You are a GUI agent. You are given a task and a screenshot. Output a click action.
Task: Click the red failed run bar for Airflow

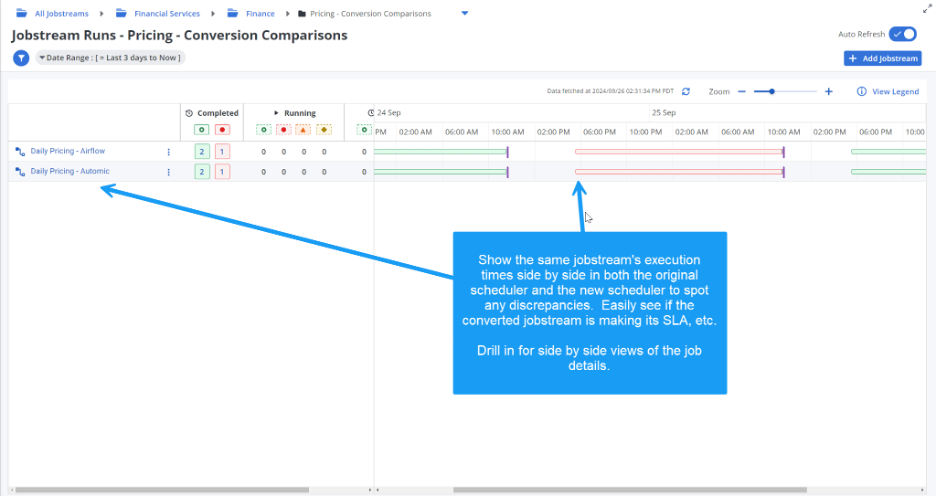pos(678,152)
